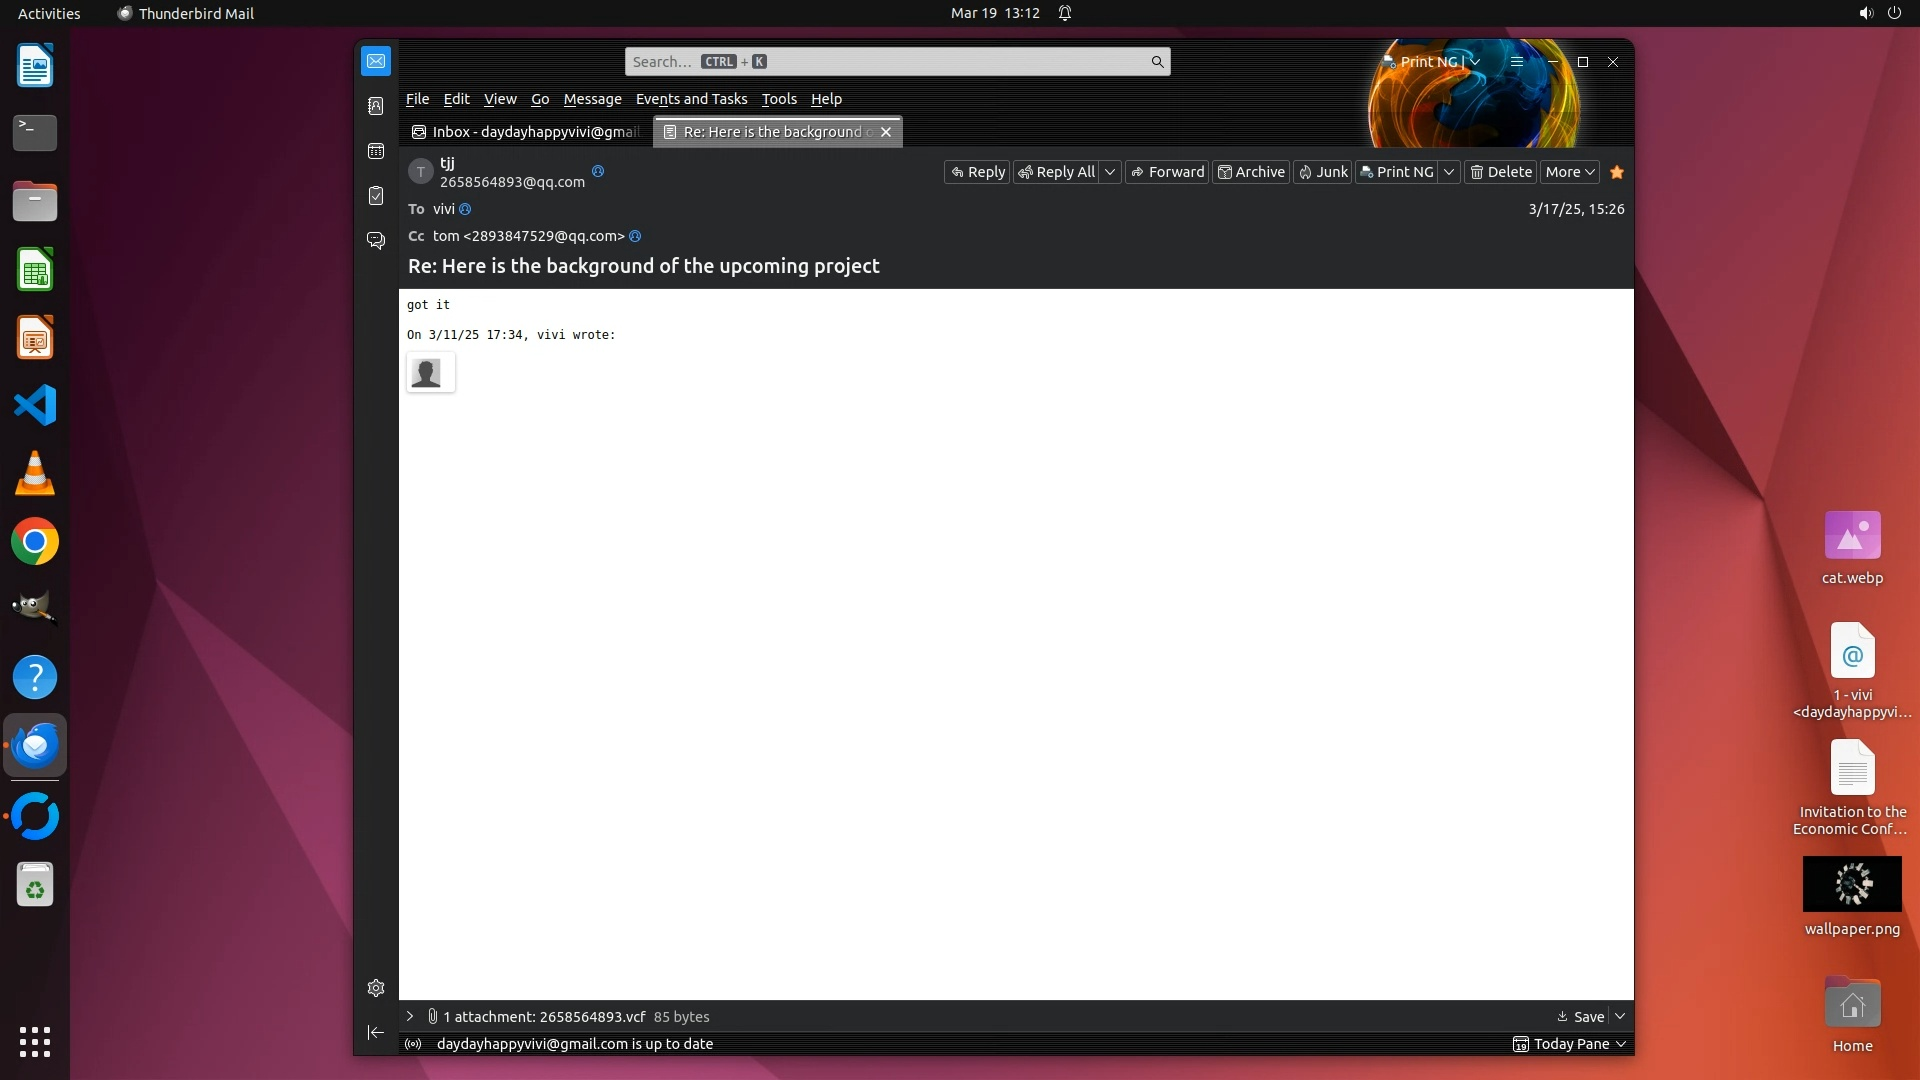The width and height of the screenshot is (1920, 1080).
Task: Expand the attachment list chevron
Action: pos(410,1016)
